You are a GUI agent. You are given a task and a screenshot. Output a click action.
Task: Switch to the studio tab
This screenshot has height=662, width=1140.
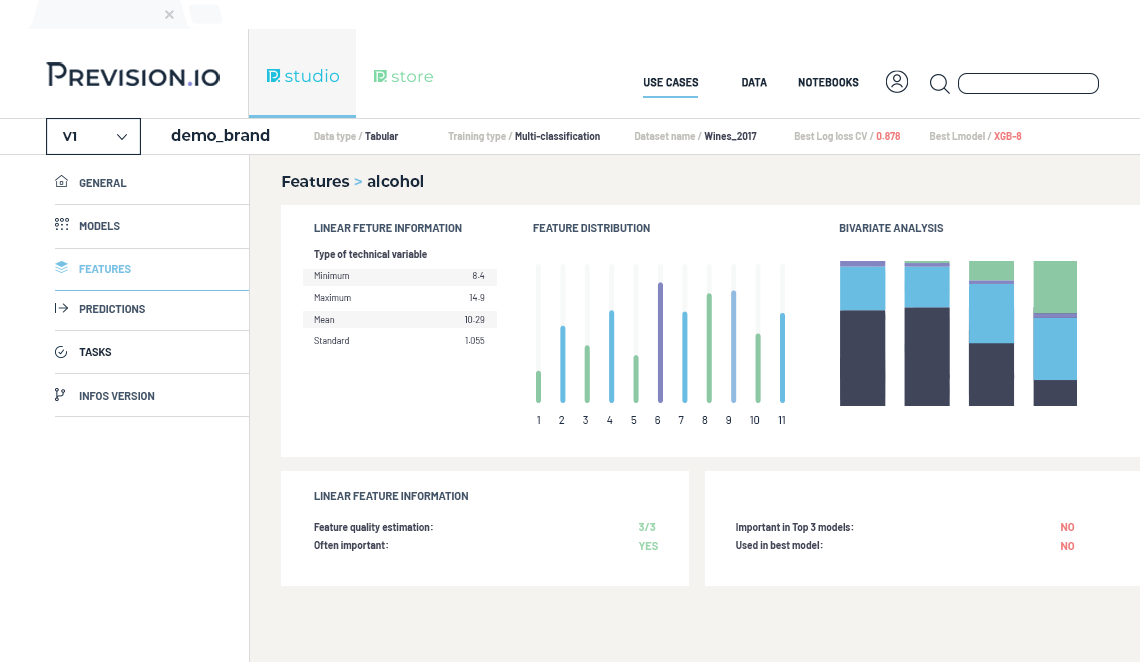click(x=302, y=76)
